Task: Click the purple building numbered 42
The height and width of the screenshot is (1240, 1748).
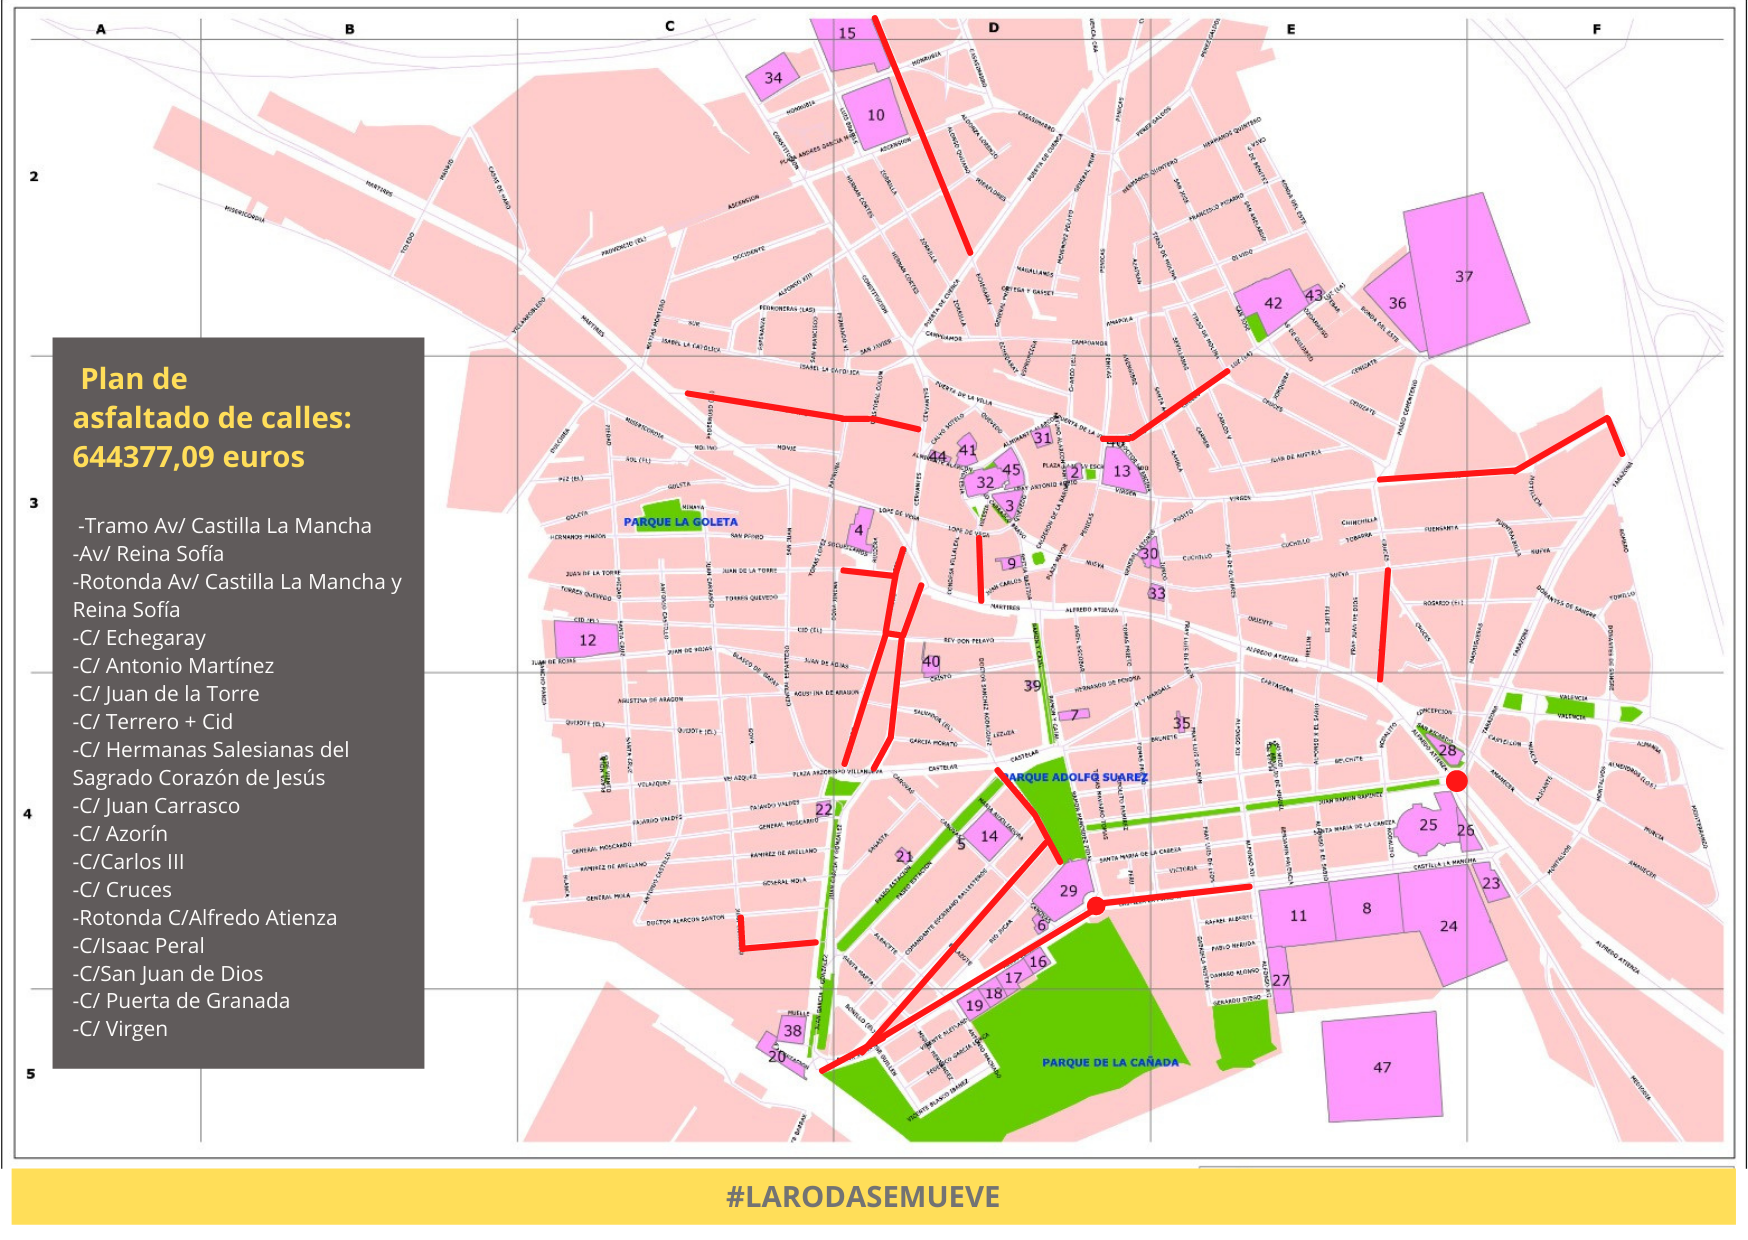Action: [1272, 303]
